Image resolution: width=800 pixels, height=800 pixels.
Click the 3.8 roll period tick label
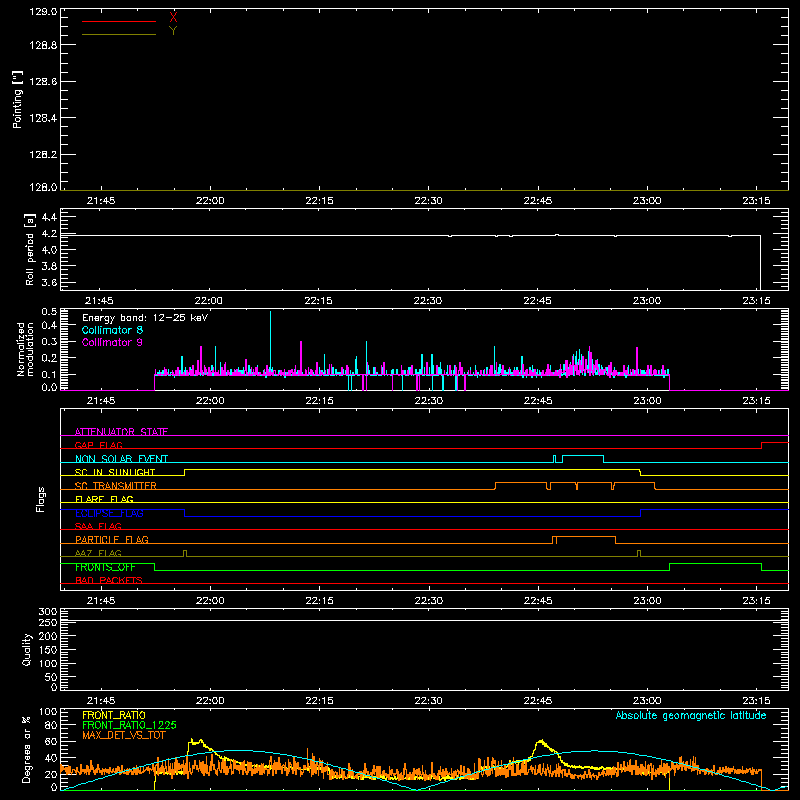pyautogui.click(x=49, y=266)
